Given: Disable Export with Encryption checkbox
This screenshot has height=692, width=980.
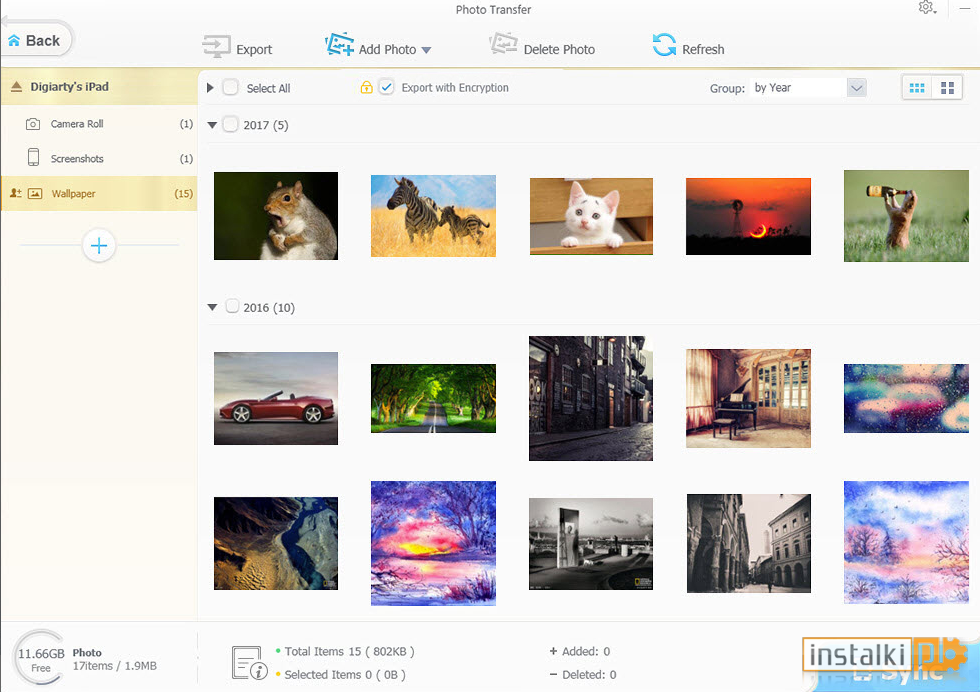Looking at the screenshot, I should pos(386,88).
